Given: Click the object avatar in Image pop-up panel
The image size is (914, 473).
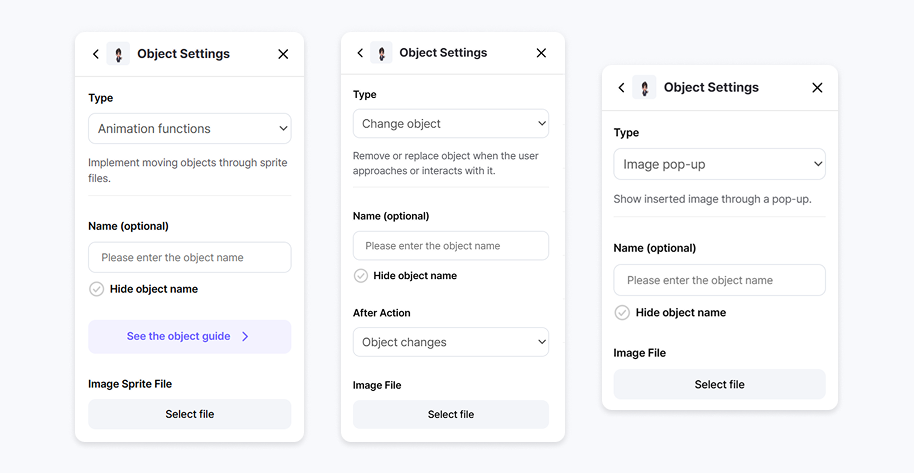Looking at the screenshot, I should tap(644, 88).
